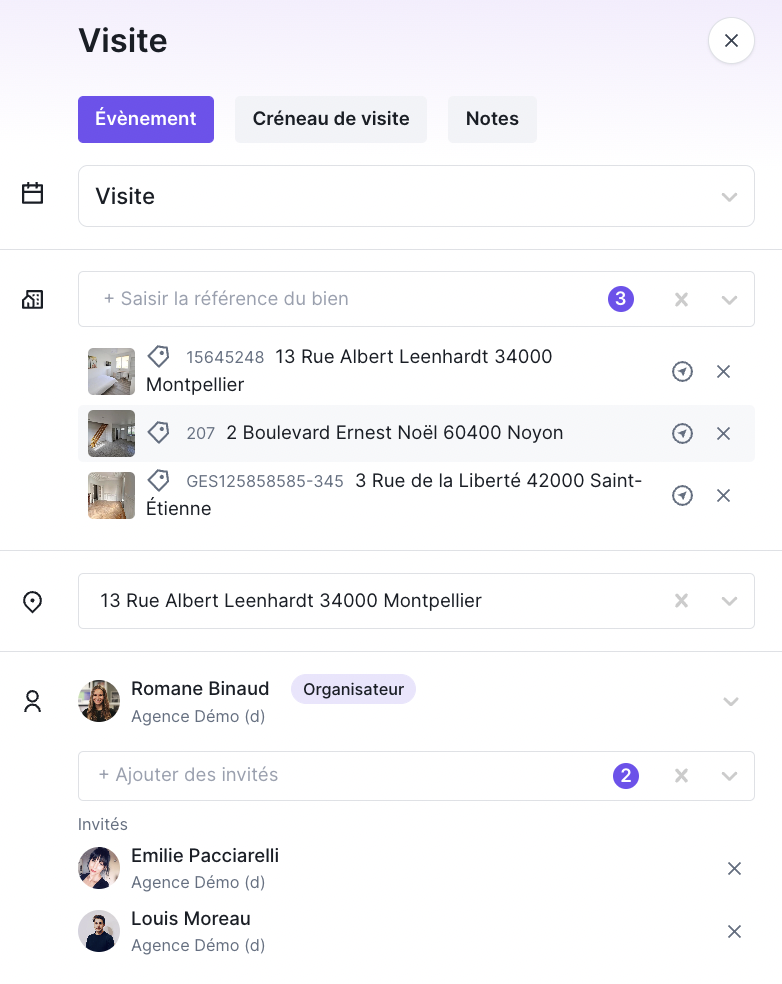The width and height of the screenshot is (782, 984).
Task: Click the Invités section label
Action: (103, 824)
